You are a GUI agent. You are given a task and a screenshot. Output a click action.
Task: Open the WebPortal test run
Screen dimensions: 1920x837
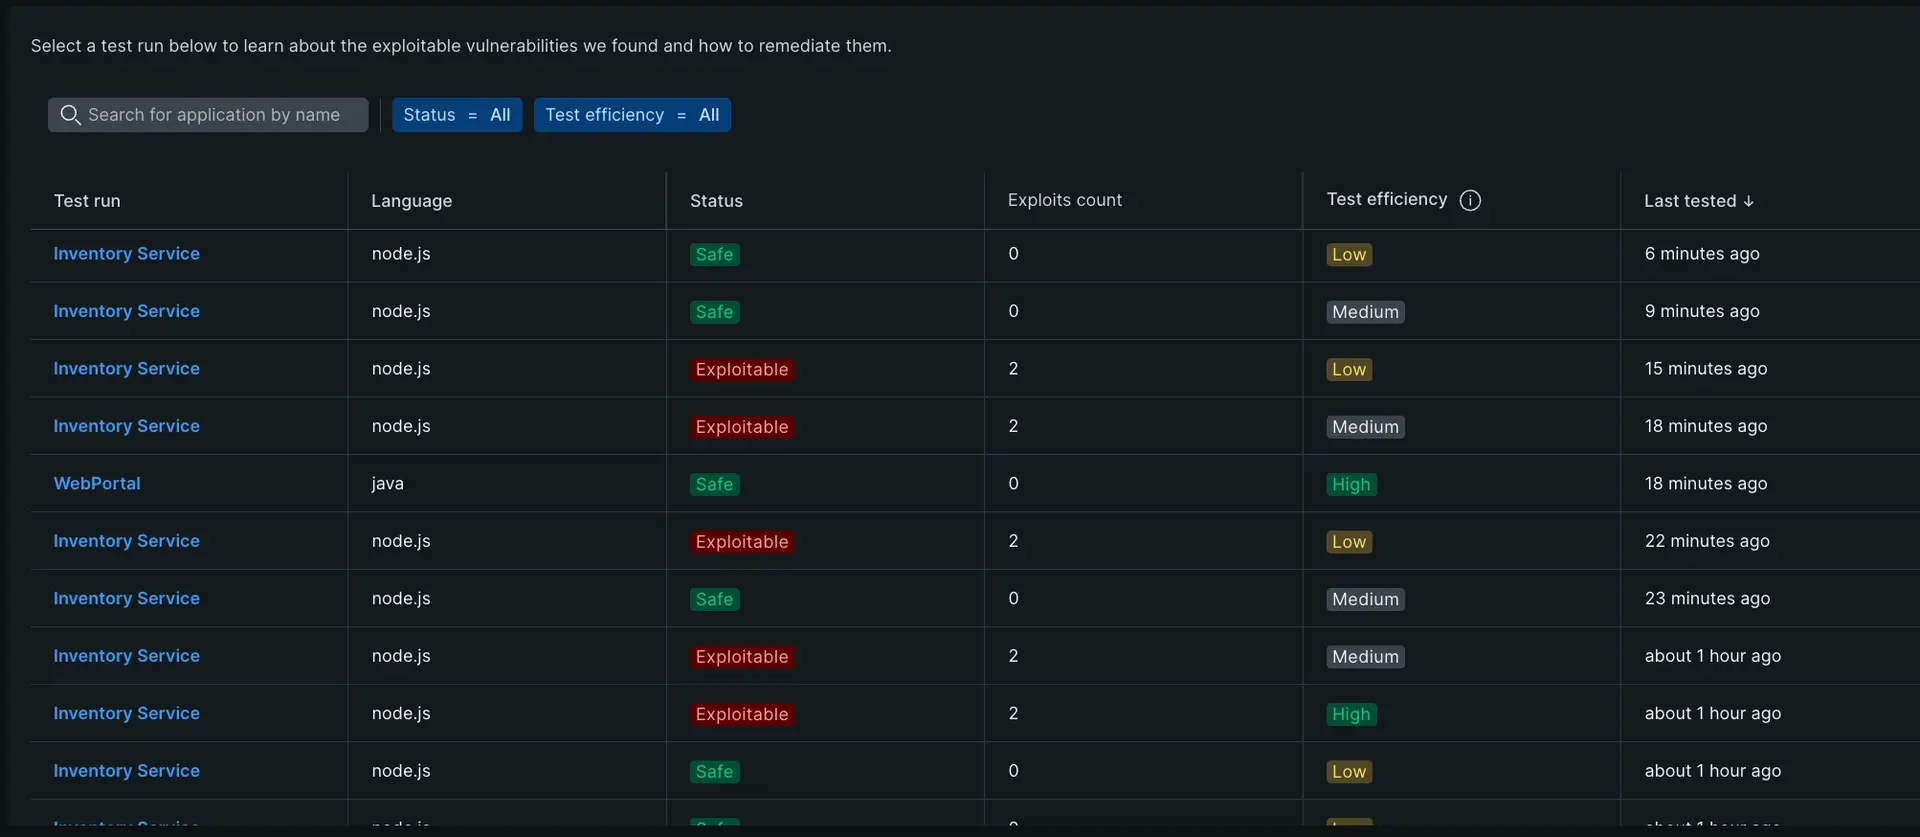tap(97, 484)
